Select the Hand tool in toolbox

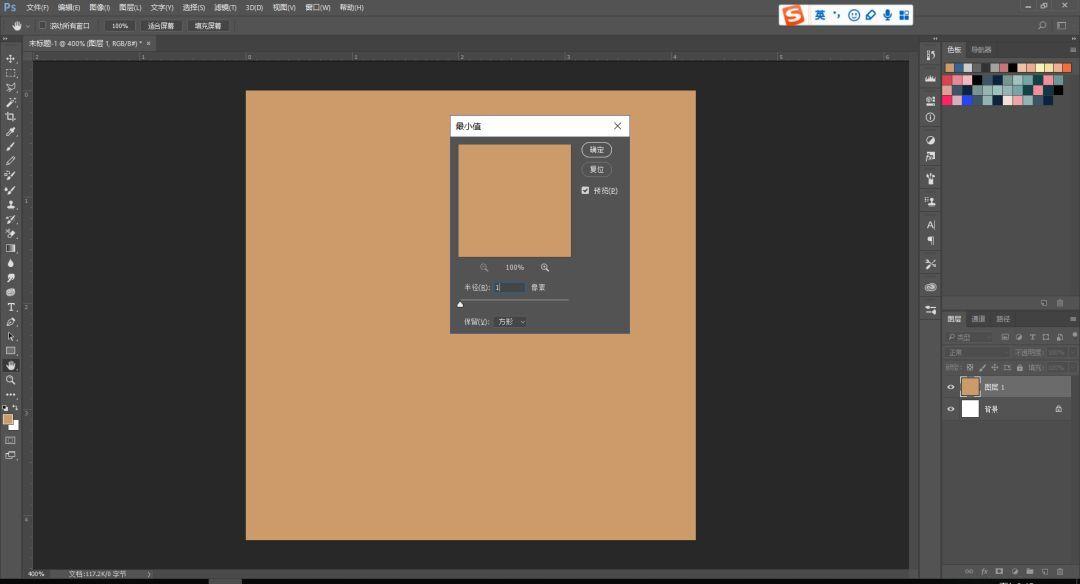(x=10, y=366)
